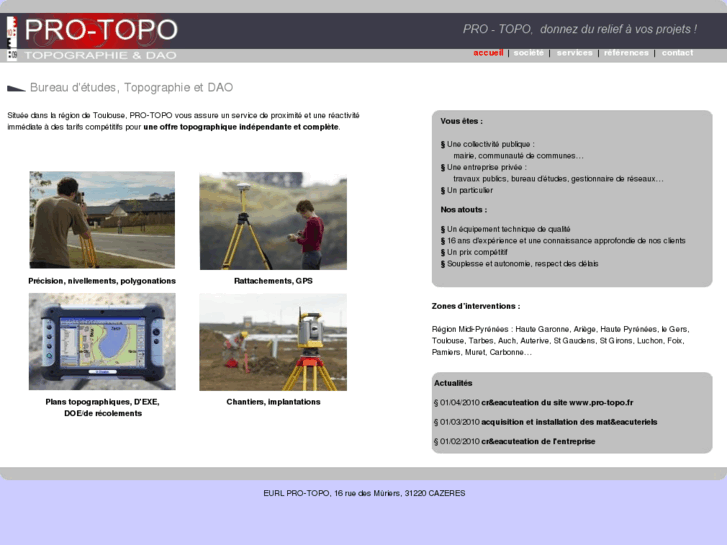727x545 pixels.
Task: Click the bold text une offre topographique indépendante et complète
Action: (x=241, y=127)
